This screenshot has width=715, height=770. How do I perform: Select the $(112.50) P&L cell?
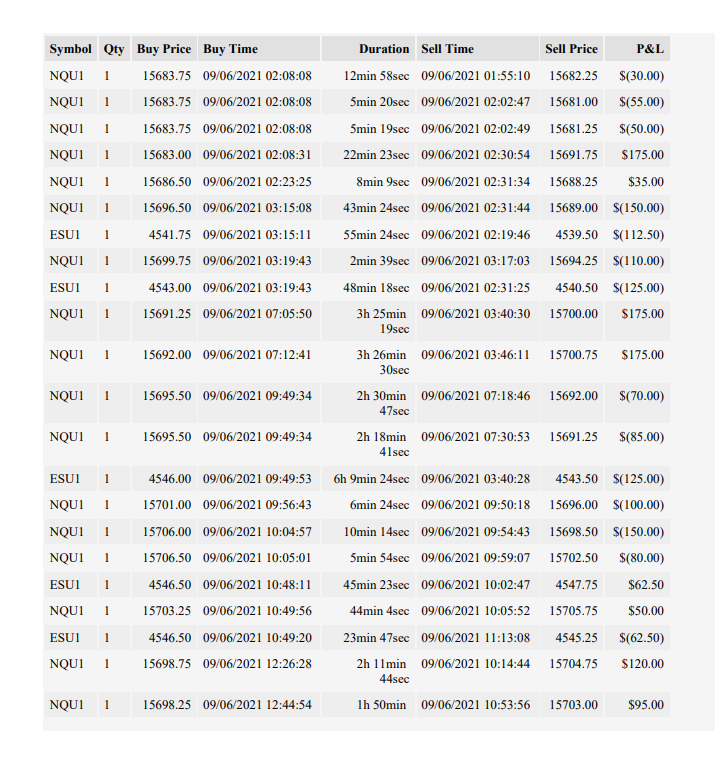tap(638, 235)
